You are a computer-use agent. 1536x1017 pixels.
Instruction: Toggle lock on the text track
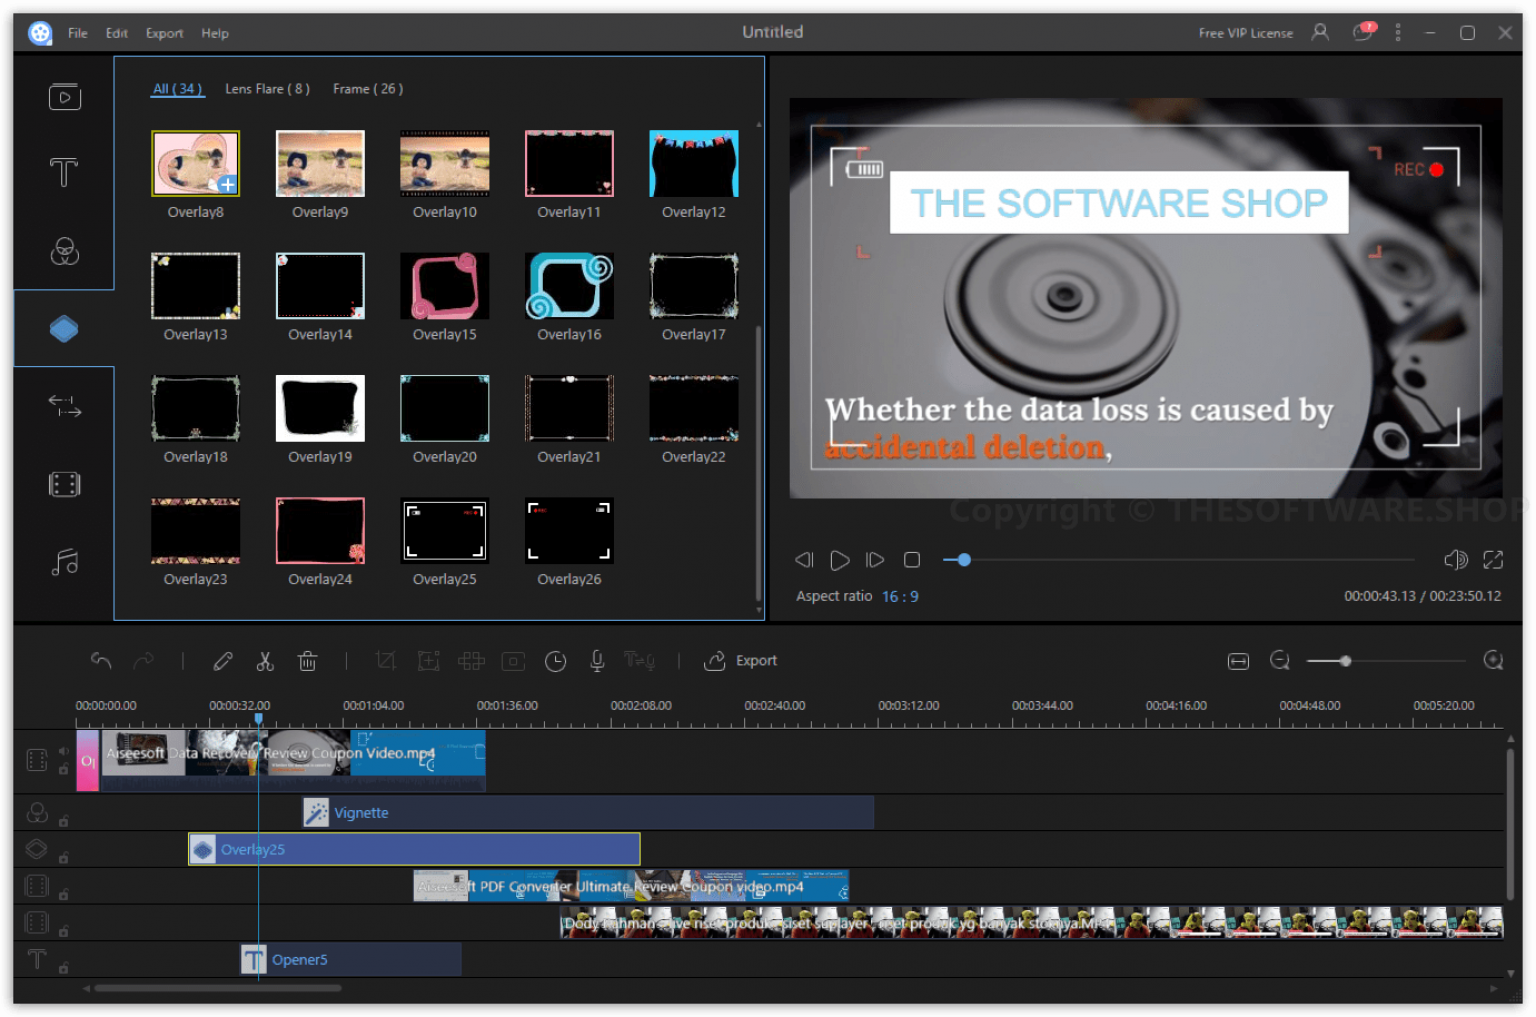coord(63,968)
